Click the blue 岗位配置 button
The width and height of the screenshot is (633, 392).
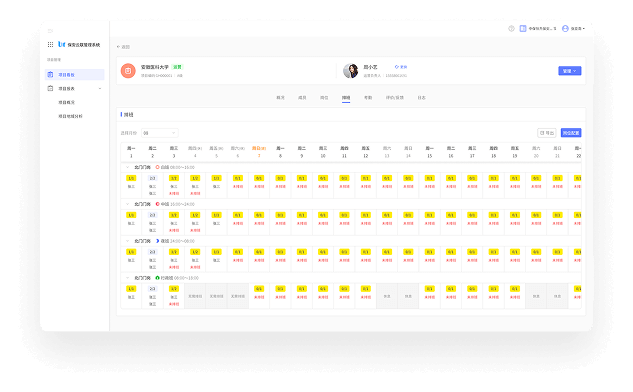(571, 133)
